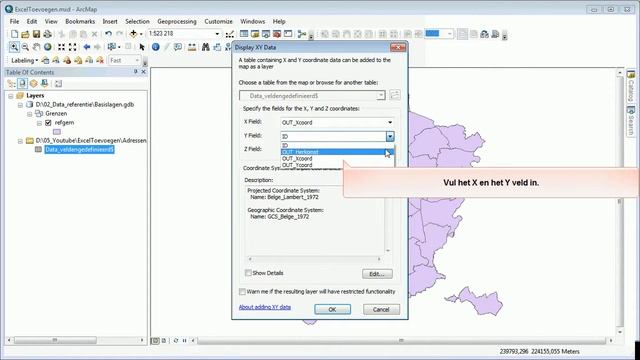The height and width of the screenshot is (360, 640).
Task: Open the ArcToolbox red toolbox icon
Action: (277, 34)
